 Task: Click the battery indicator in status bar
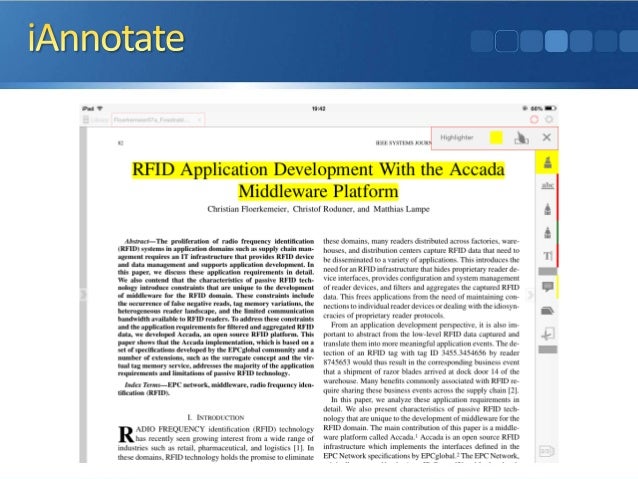(x=550, y=108)
